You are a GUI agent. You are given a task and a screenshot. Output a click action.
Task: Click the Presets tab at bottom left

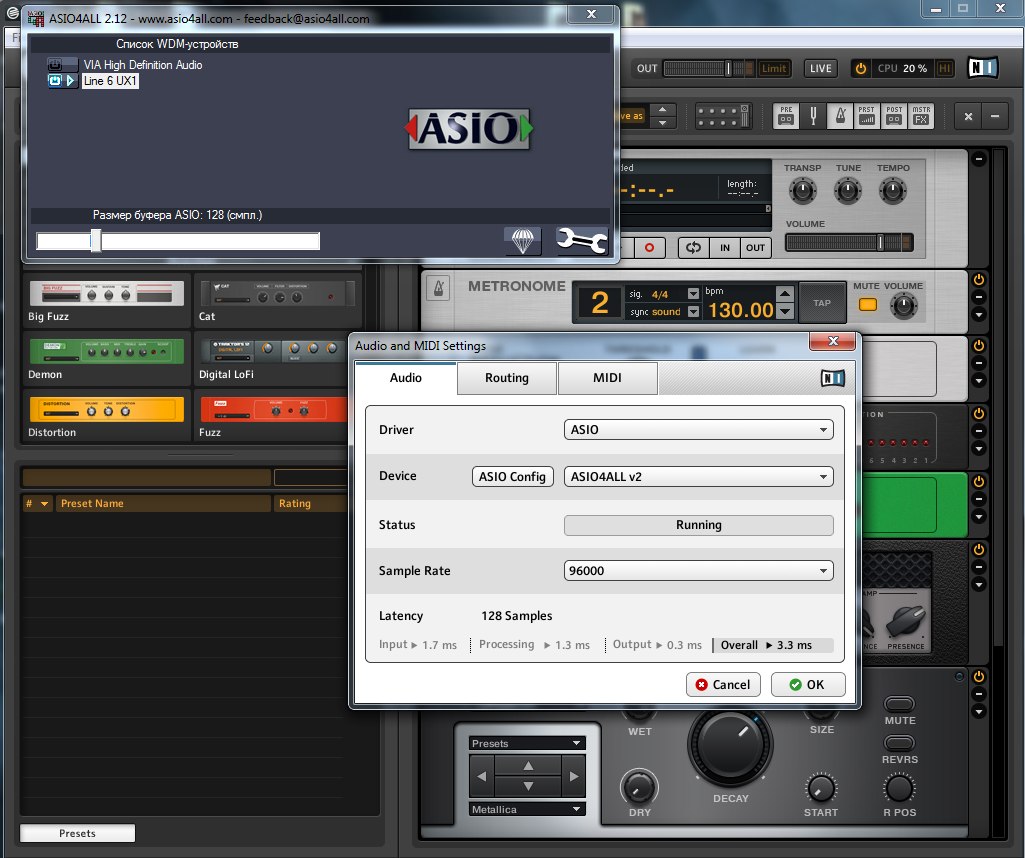(x=77, y=833)
